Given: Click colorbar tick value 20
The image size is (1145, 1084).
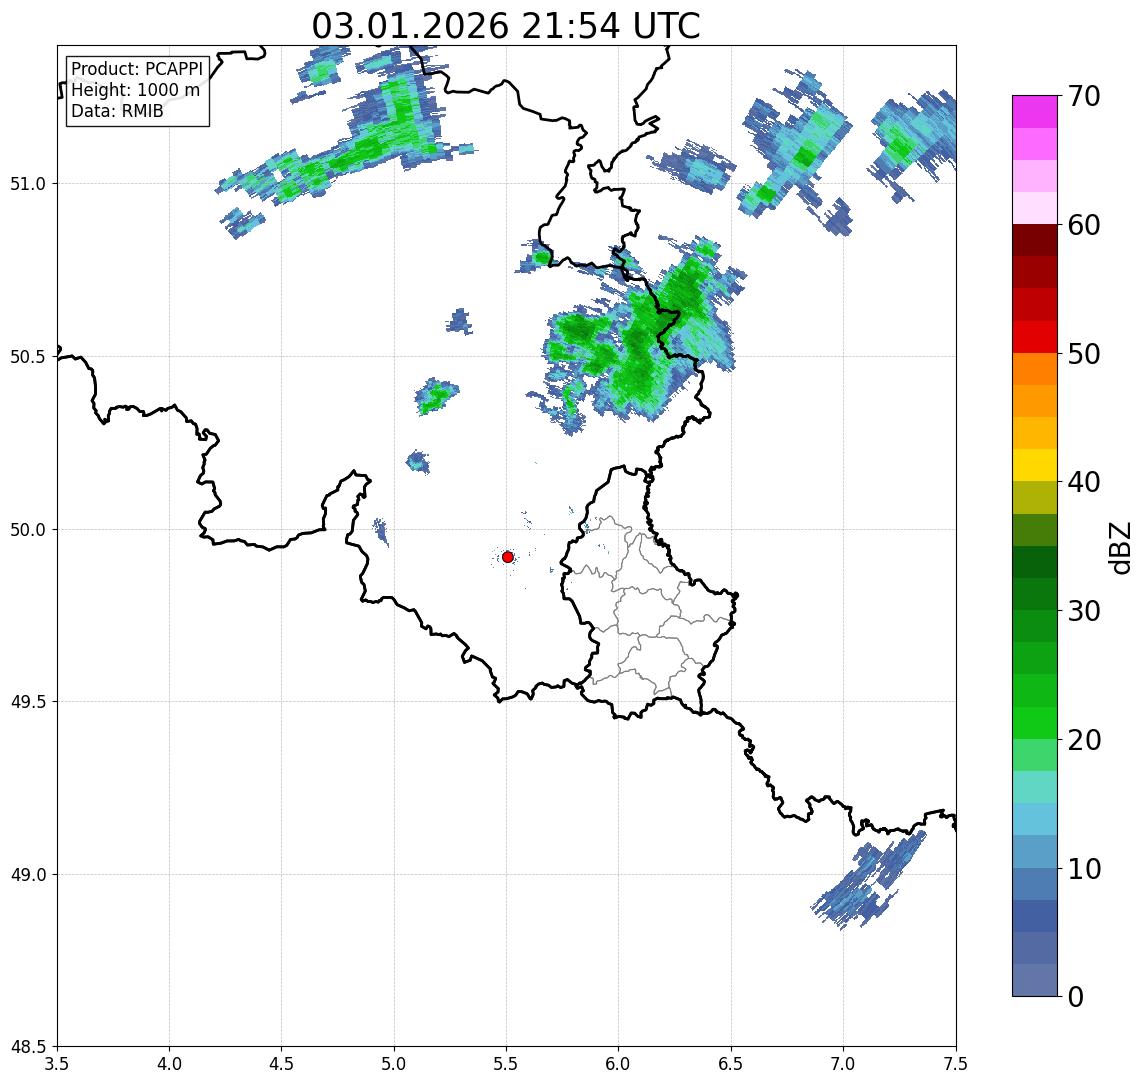Looking at the screenshot, I should (x=1084, y=740).
